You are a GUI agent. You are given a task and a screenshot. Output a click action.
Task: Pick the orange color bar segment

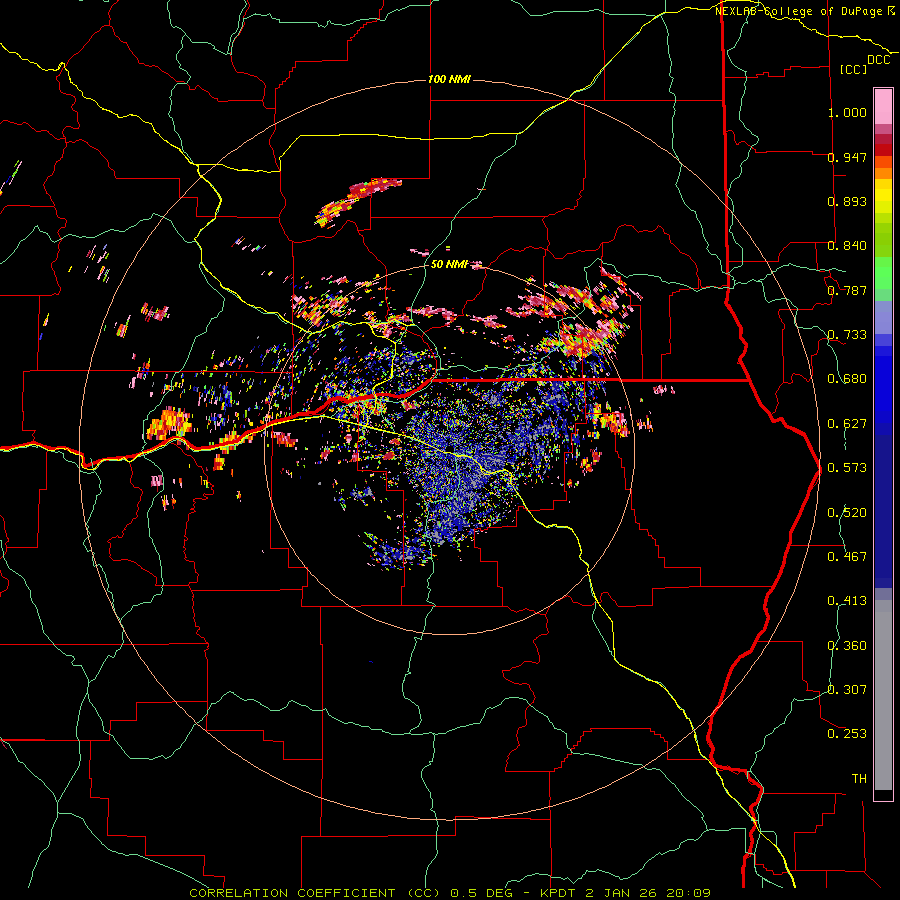click(x=883, y=173)
